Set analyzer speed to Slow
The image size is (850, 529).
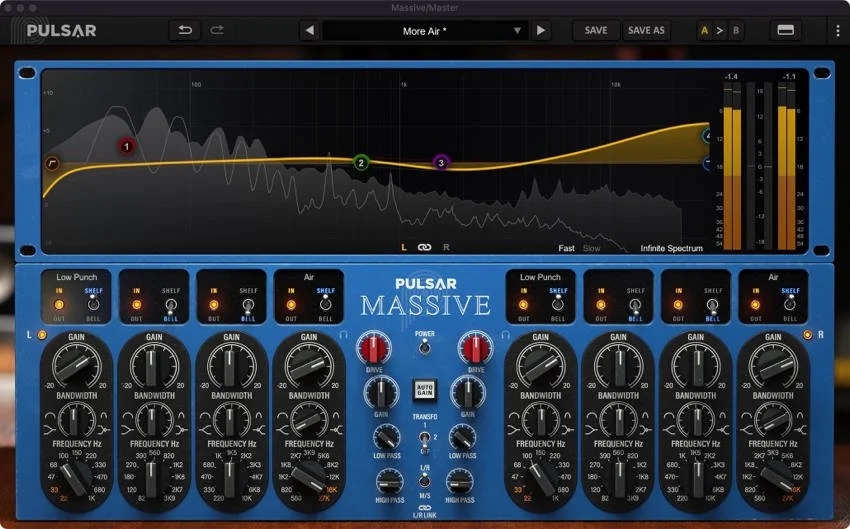(x=591, y=248)
